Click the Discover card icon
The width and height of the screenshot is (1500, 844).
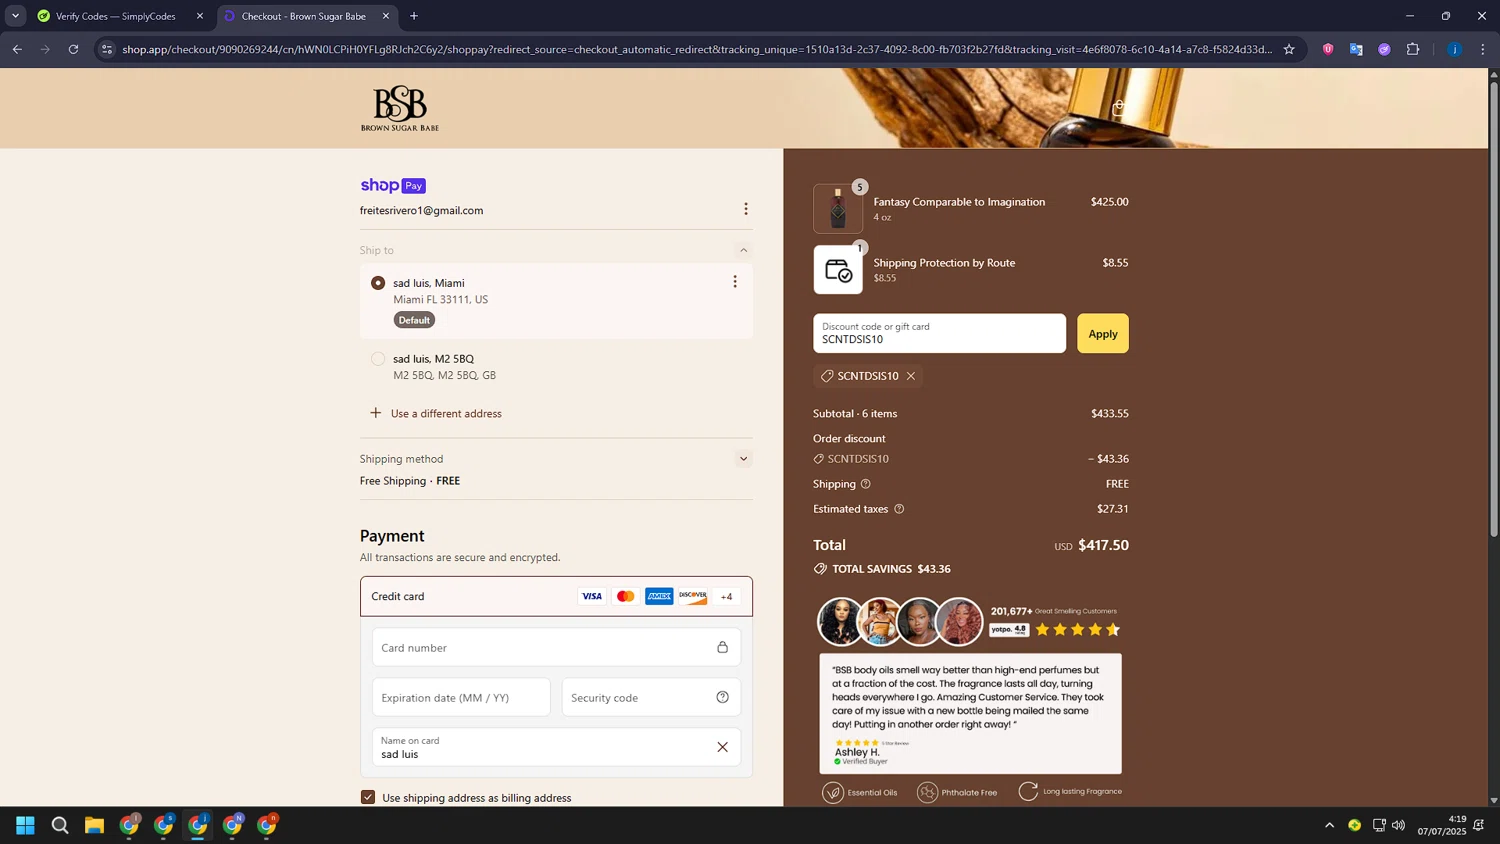(x=693, y=596)
